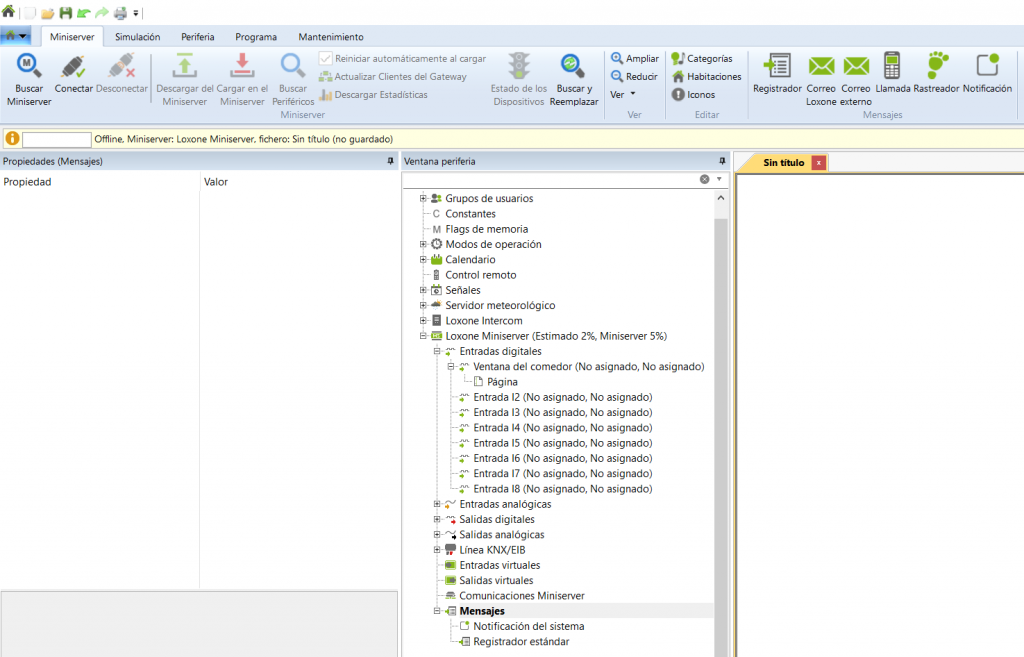Image resolution: width=1024 pixels, height=657 pixels.
Task: Enable Reiniciar automáticamente al cargar
Action: 325,58
